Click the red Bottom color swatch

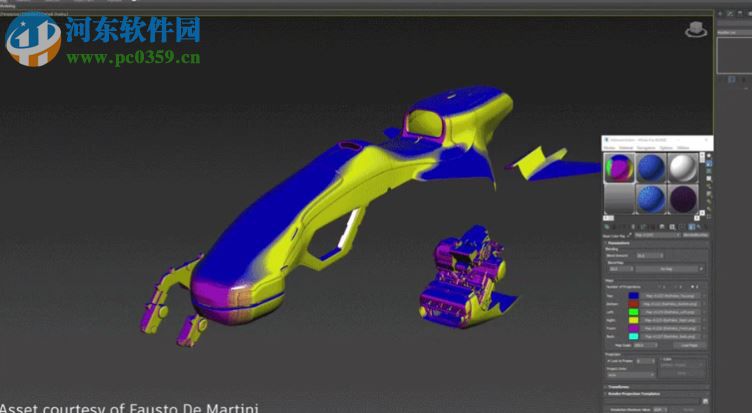[634, 304]
